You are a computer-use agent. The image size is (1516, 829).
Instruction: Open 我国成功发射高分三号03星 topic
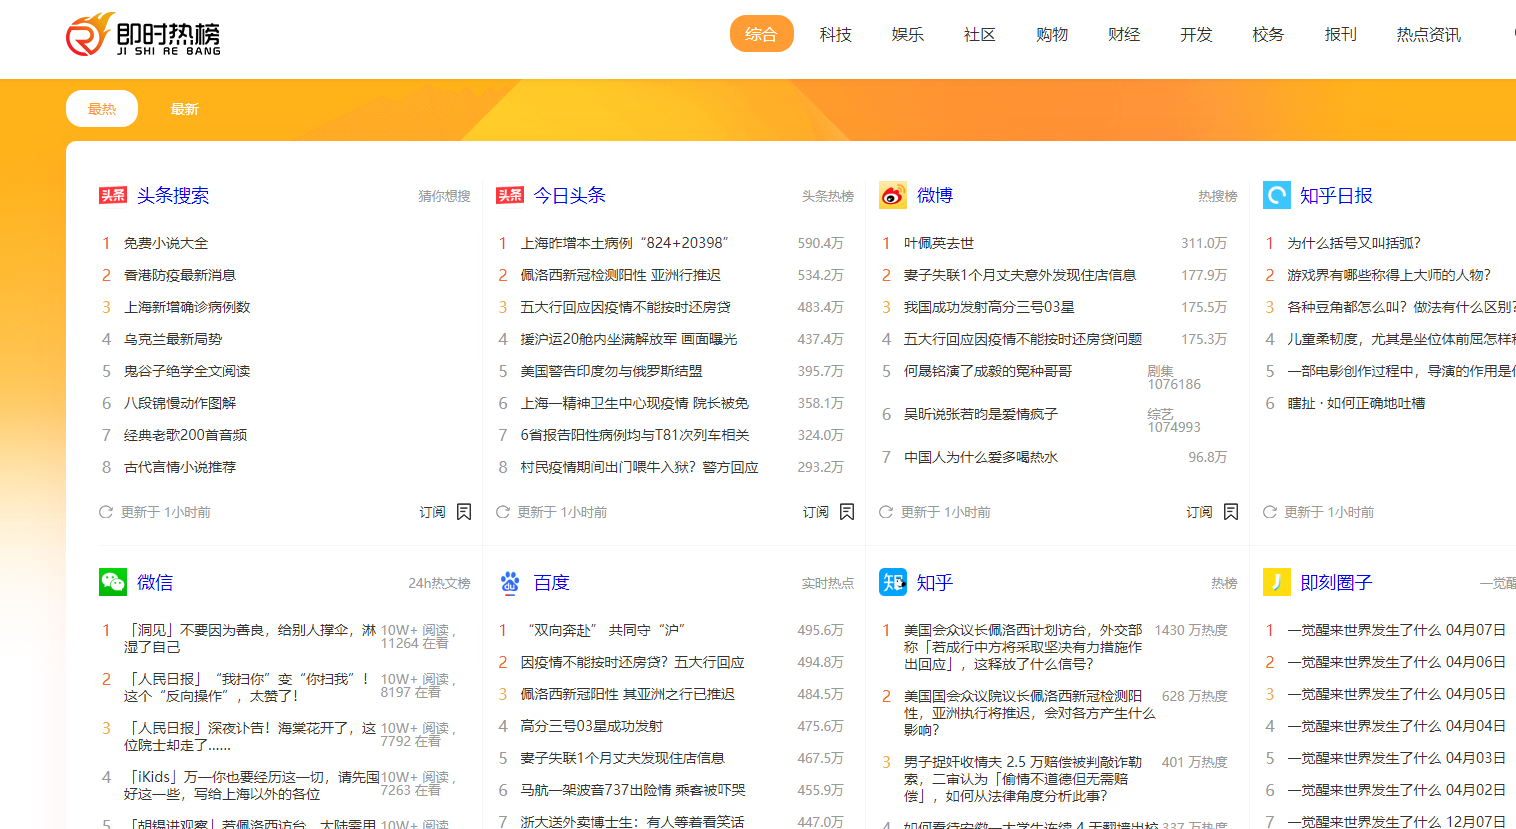(x=989, y=307)
